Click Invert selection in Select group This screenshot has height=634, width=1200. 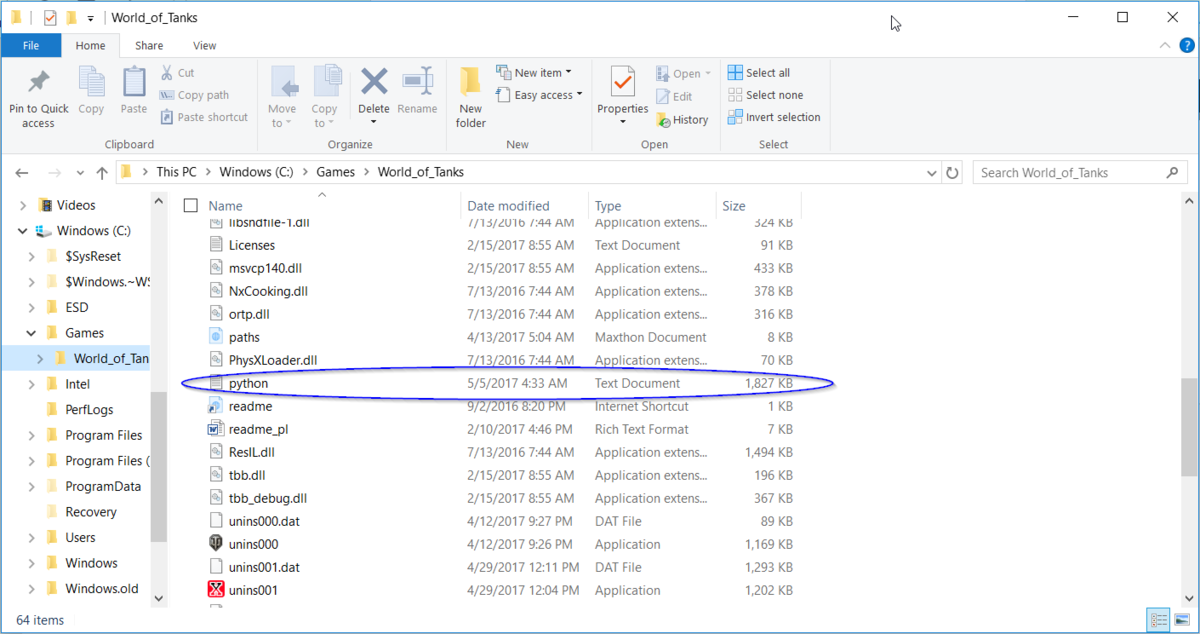tap(775, 117)
